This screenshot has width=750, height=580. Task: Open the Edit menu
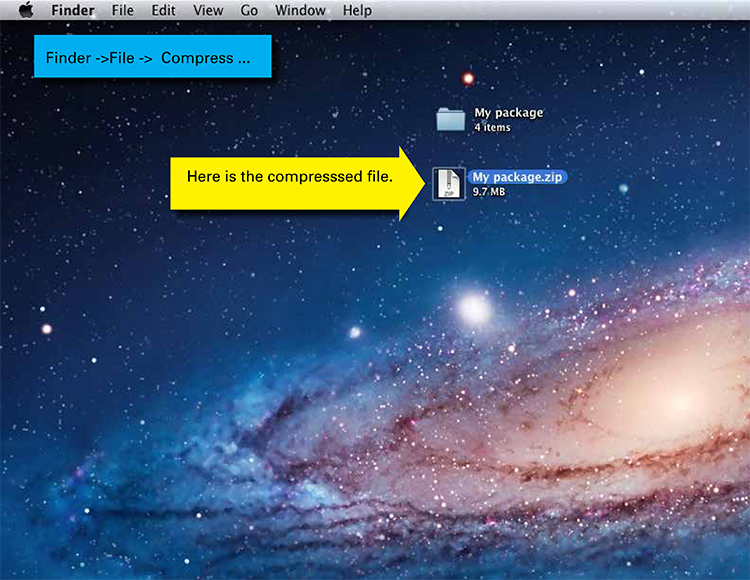(x=163, y=10)
